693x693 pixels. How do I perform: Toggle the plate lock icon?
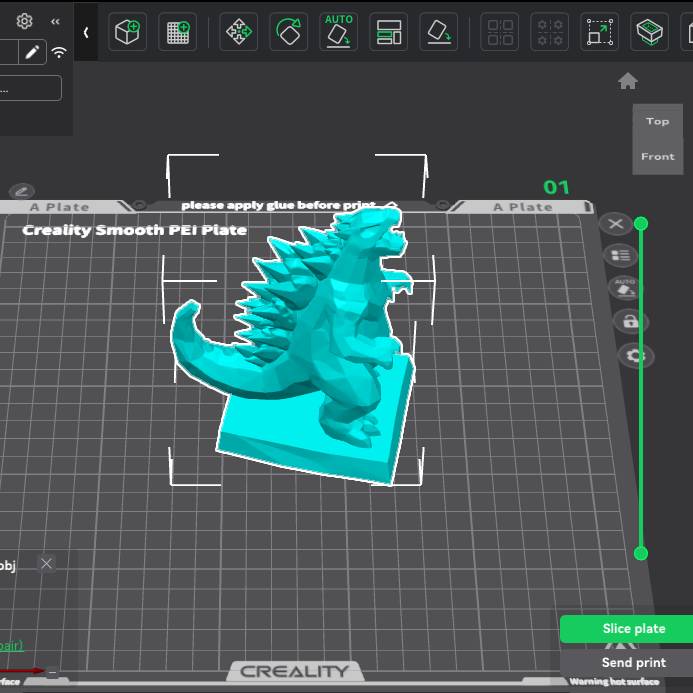[630, 322]
